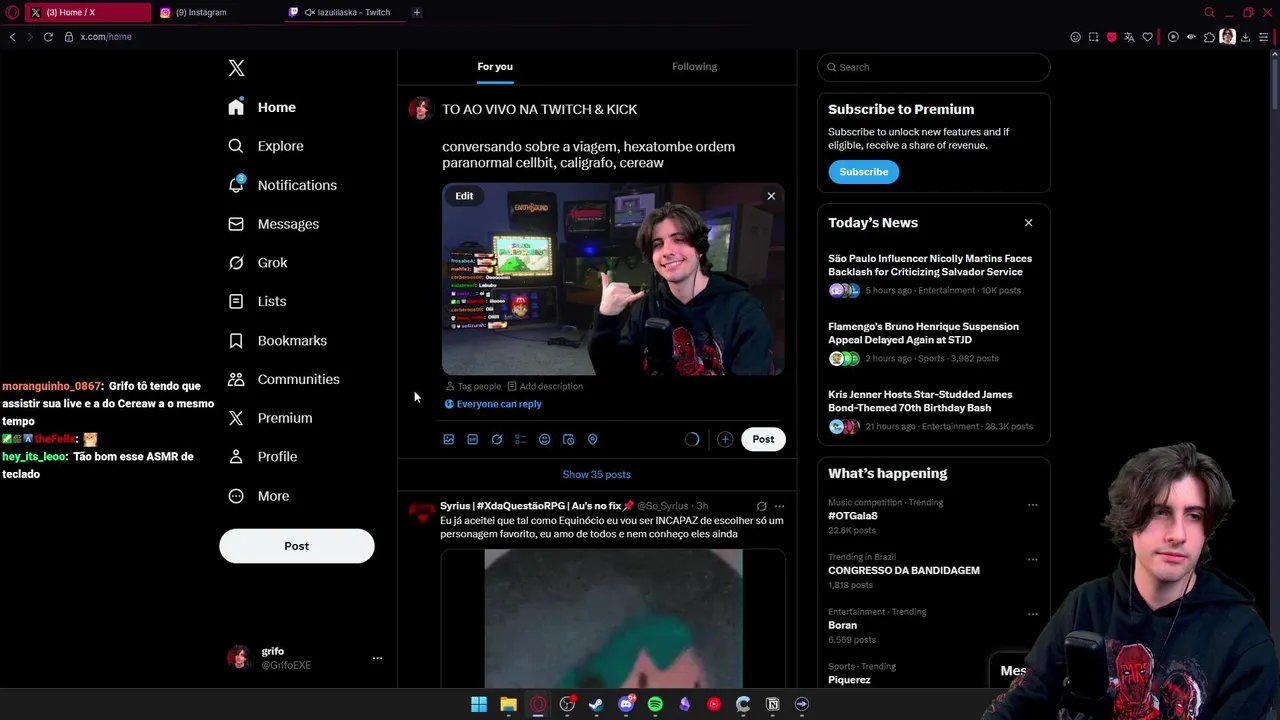Image resolution: width=1280 pixels, height=720 pixels.
Task: Open the Everyone can reply selector
Action: pos(493,404)
